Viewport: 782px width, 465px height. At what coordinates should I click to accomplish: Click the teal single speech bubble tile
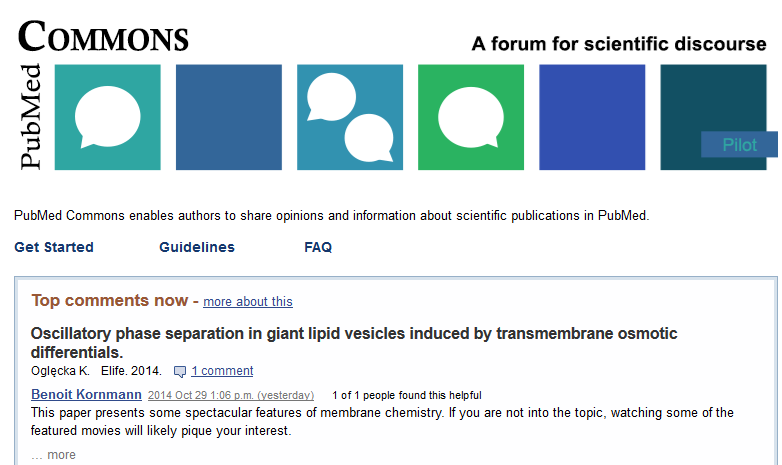108,117
